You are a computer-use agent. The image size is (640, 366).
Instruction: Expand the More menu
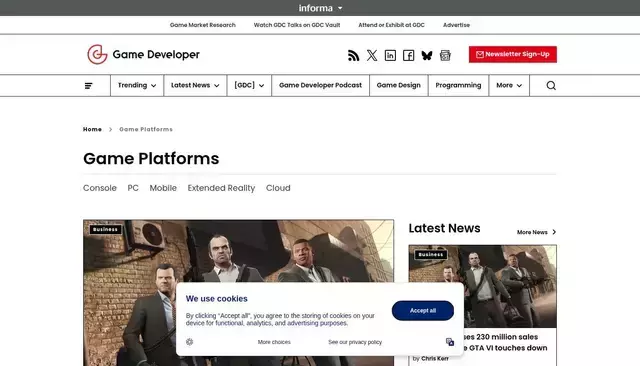point(509,85)
